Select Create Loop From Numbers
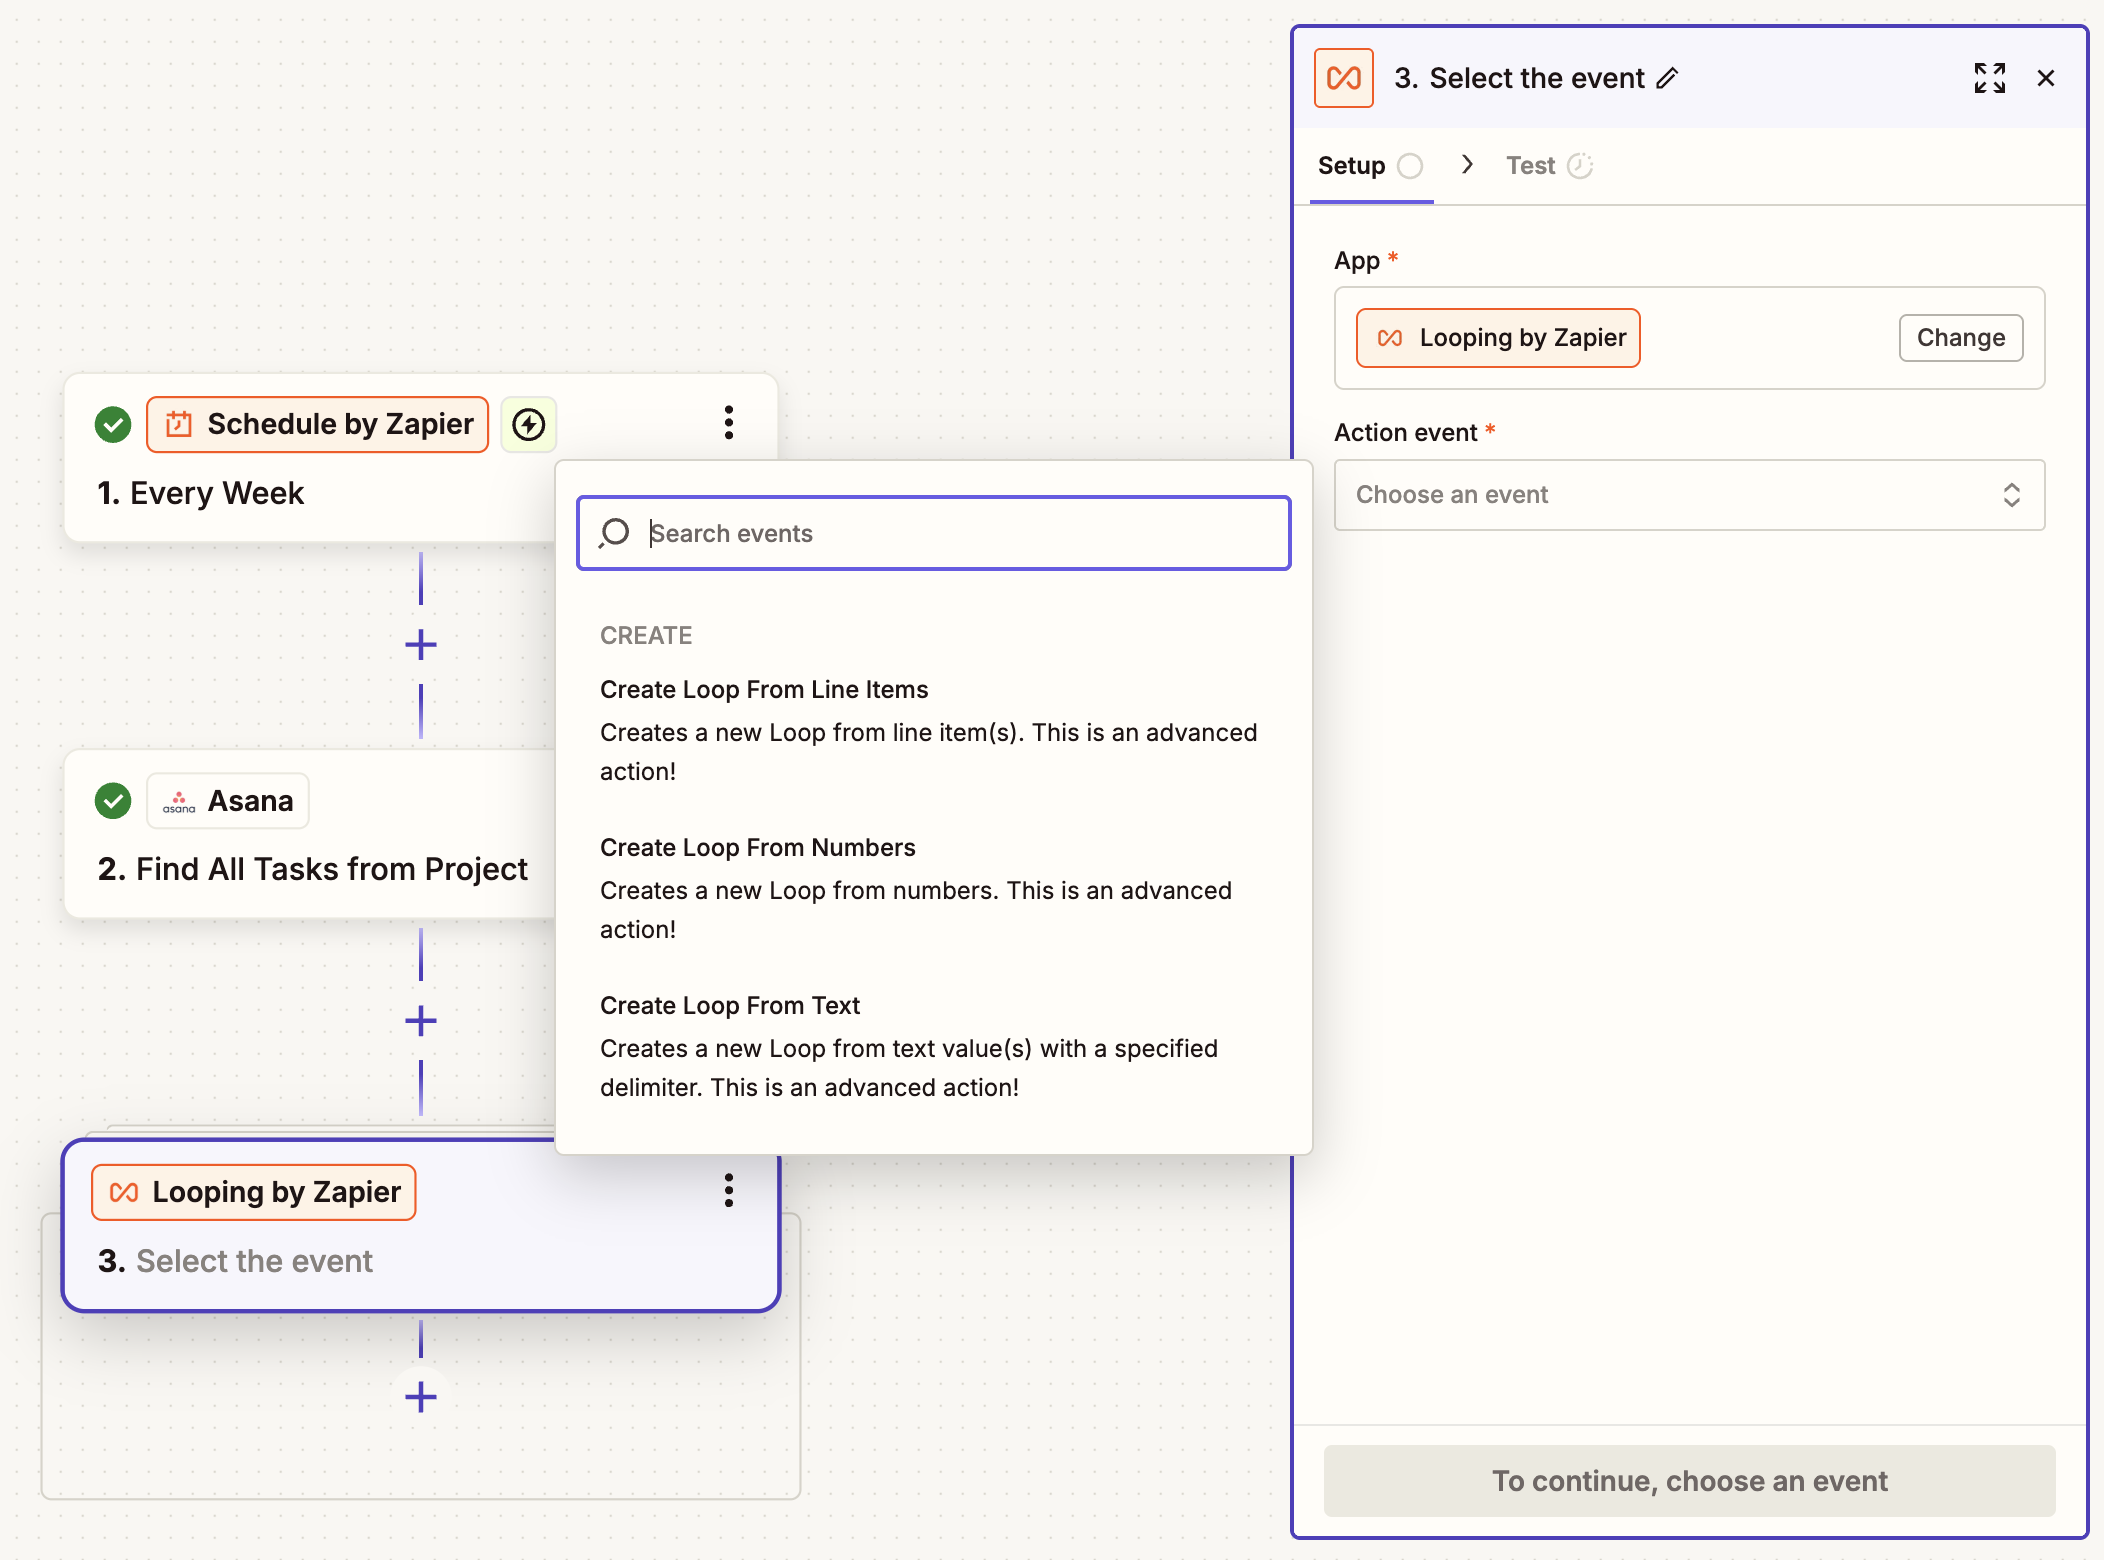The image size is (2104, 1560). [933, 887]
